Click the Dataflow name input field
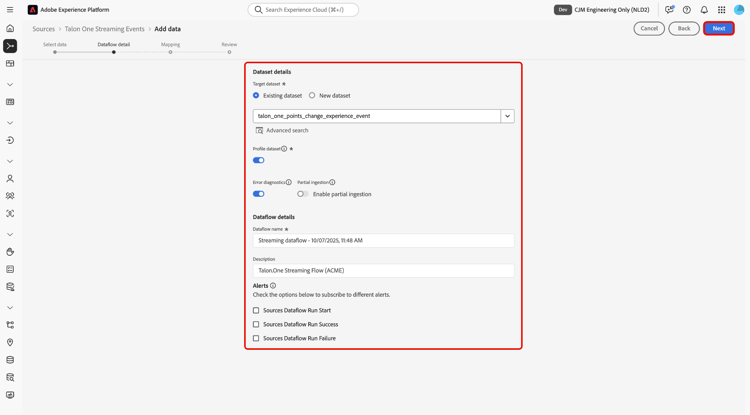The width and height of the screenshot is (750, 415). [x=384, y=240]
